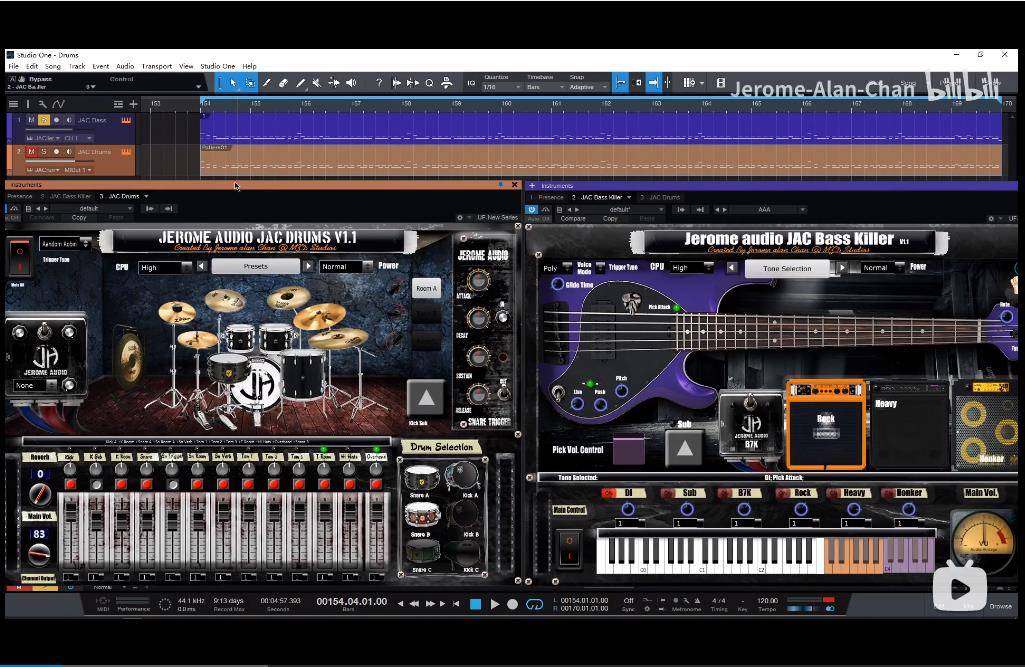This screenshot has height=667, width=1025.
Task: Open Random Robin trigger type dropdown
Action: pos(64,244)
